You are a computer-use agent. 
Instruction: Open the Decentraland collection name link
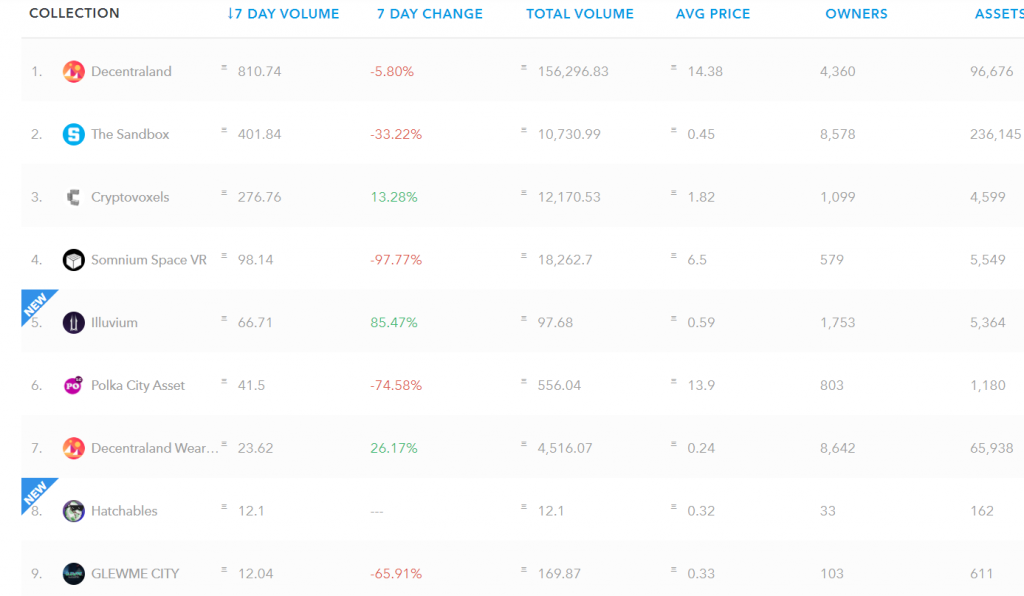[131, 72]
